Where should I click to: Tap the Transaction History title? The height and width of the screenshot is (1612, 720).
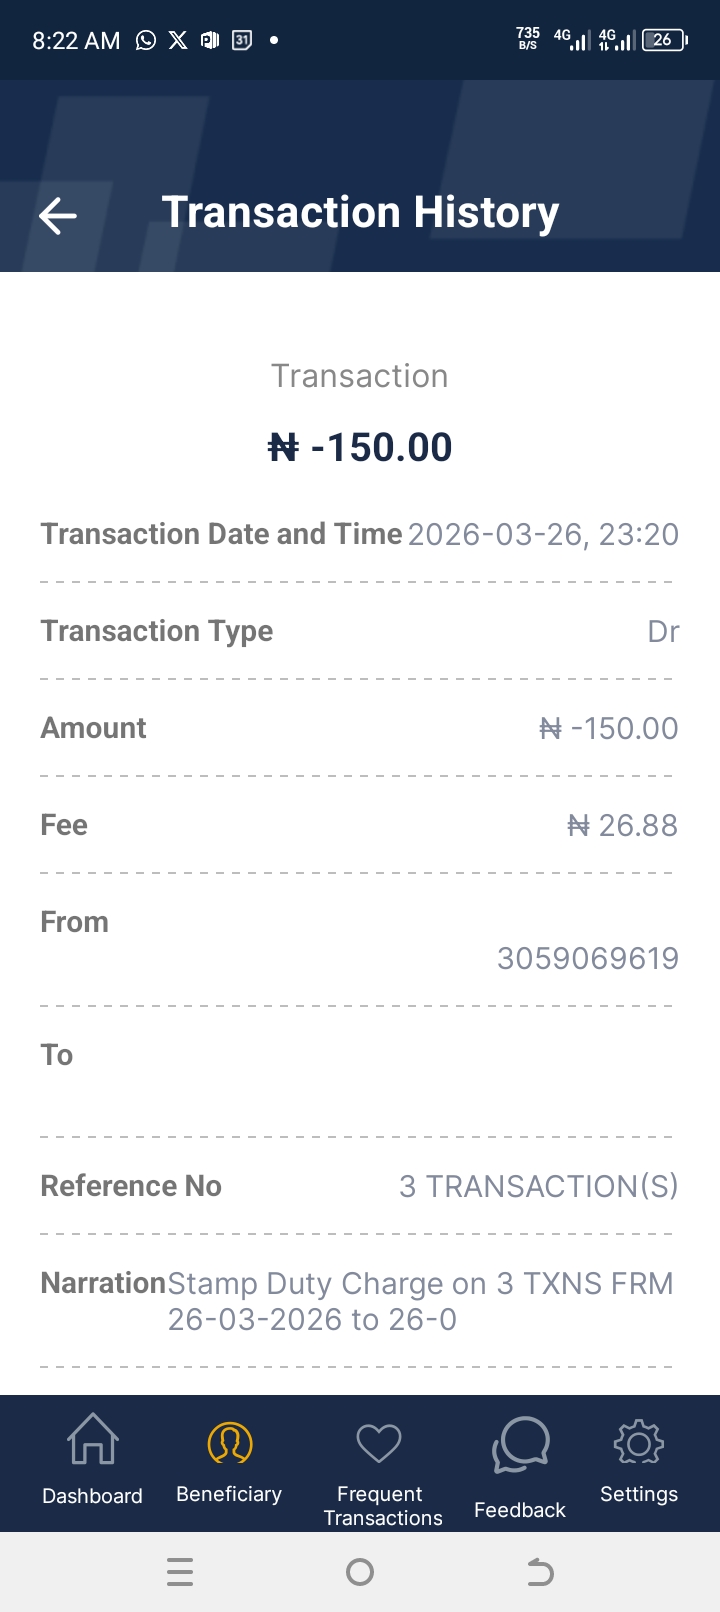[360, 212]
